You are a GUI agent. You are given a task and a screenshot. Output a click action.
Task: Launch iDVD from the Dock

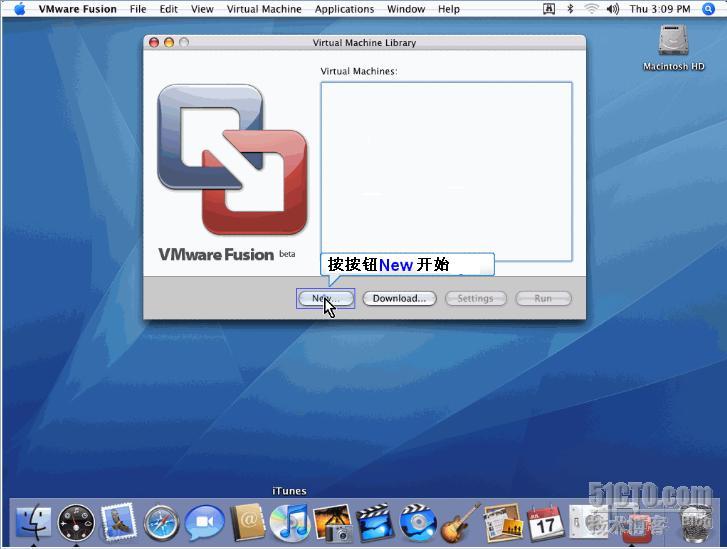(x=418, y=523)
